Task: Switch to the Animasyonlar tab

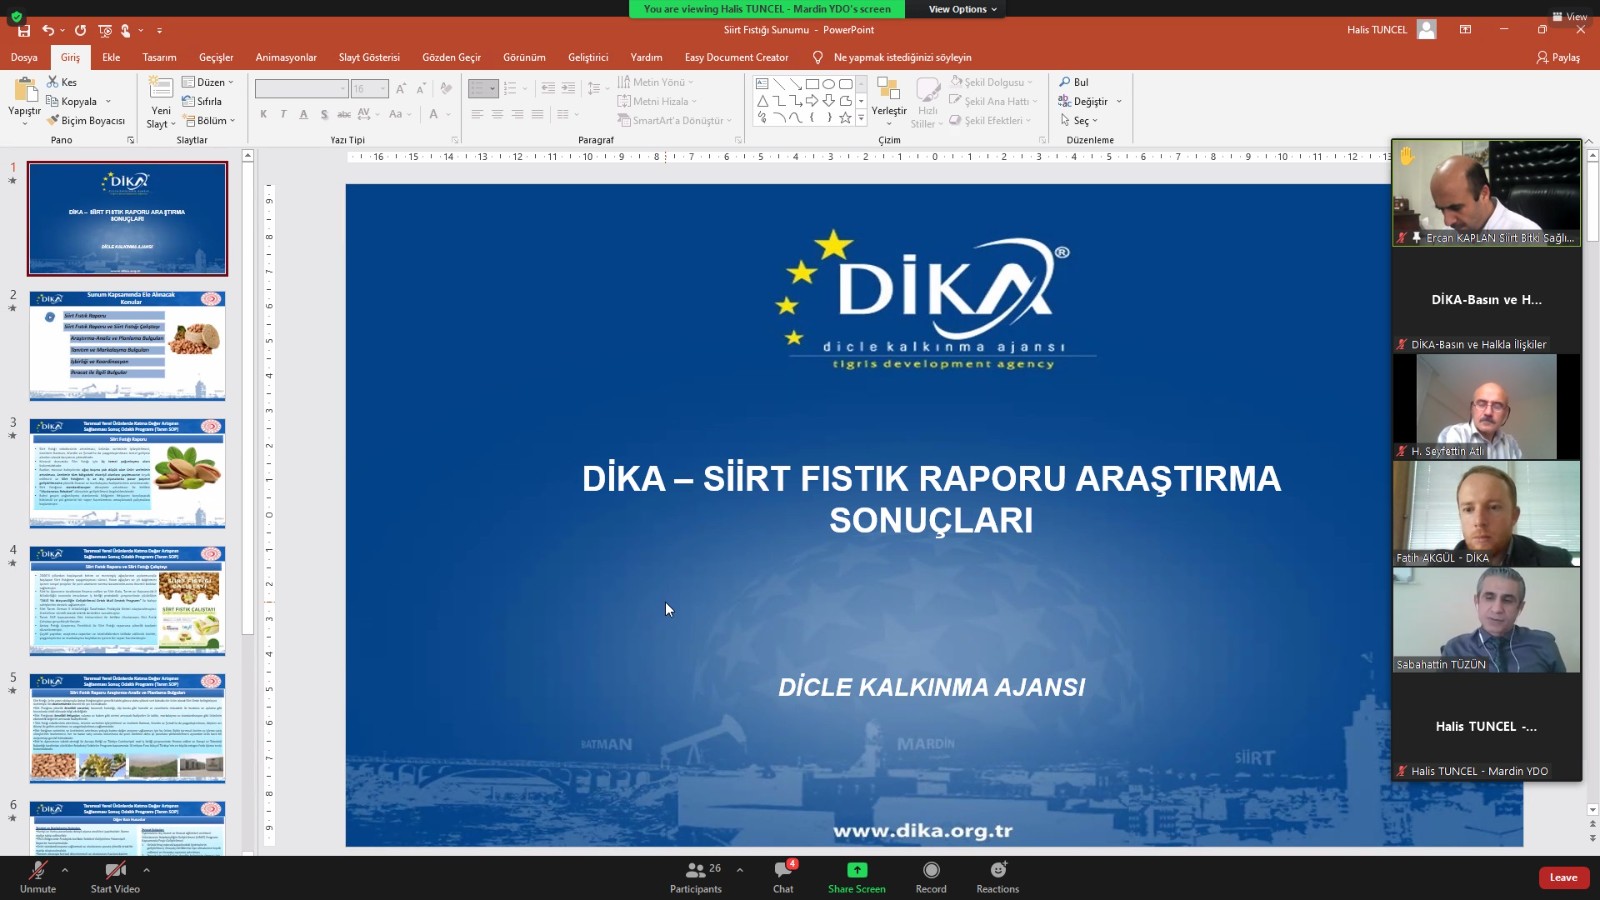Action: tap(286, 57)
